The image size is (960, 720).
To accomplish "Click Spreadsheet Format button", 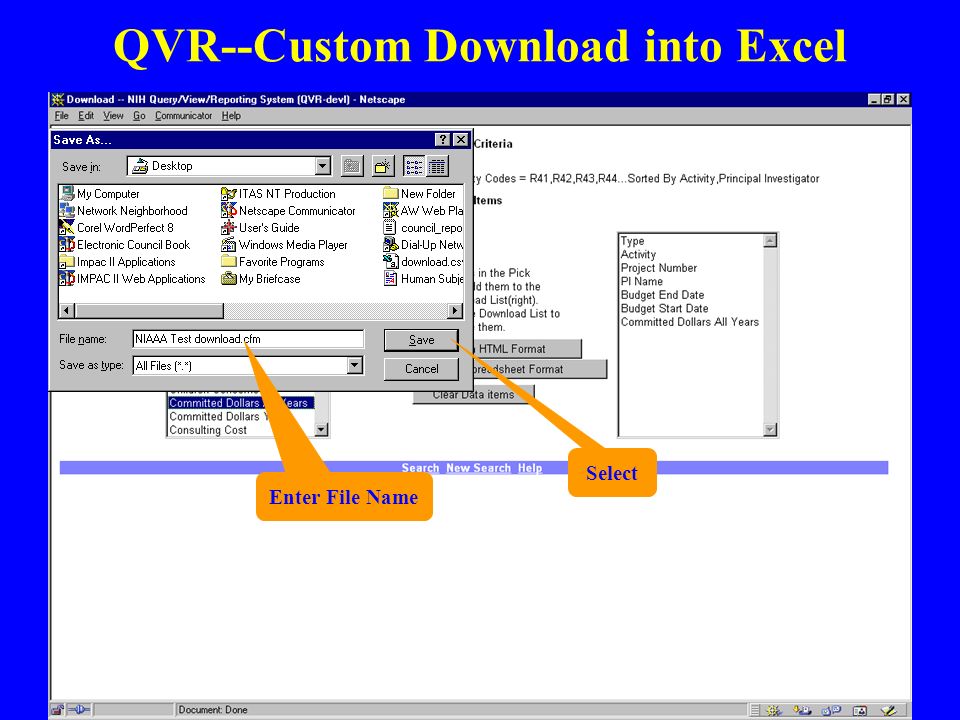I will coord(539,369).
